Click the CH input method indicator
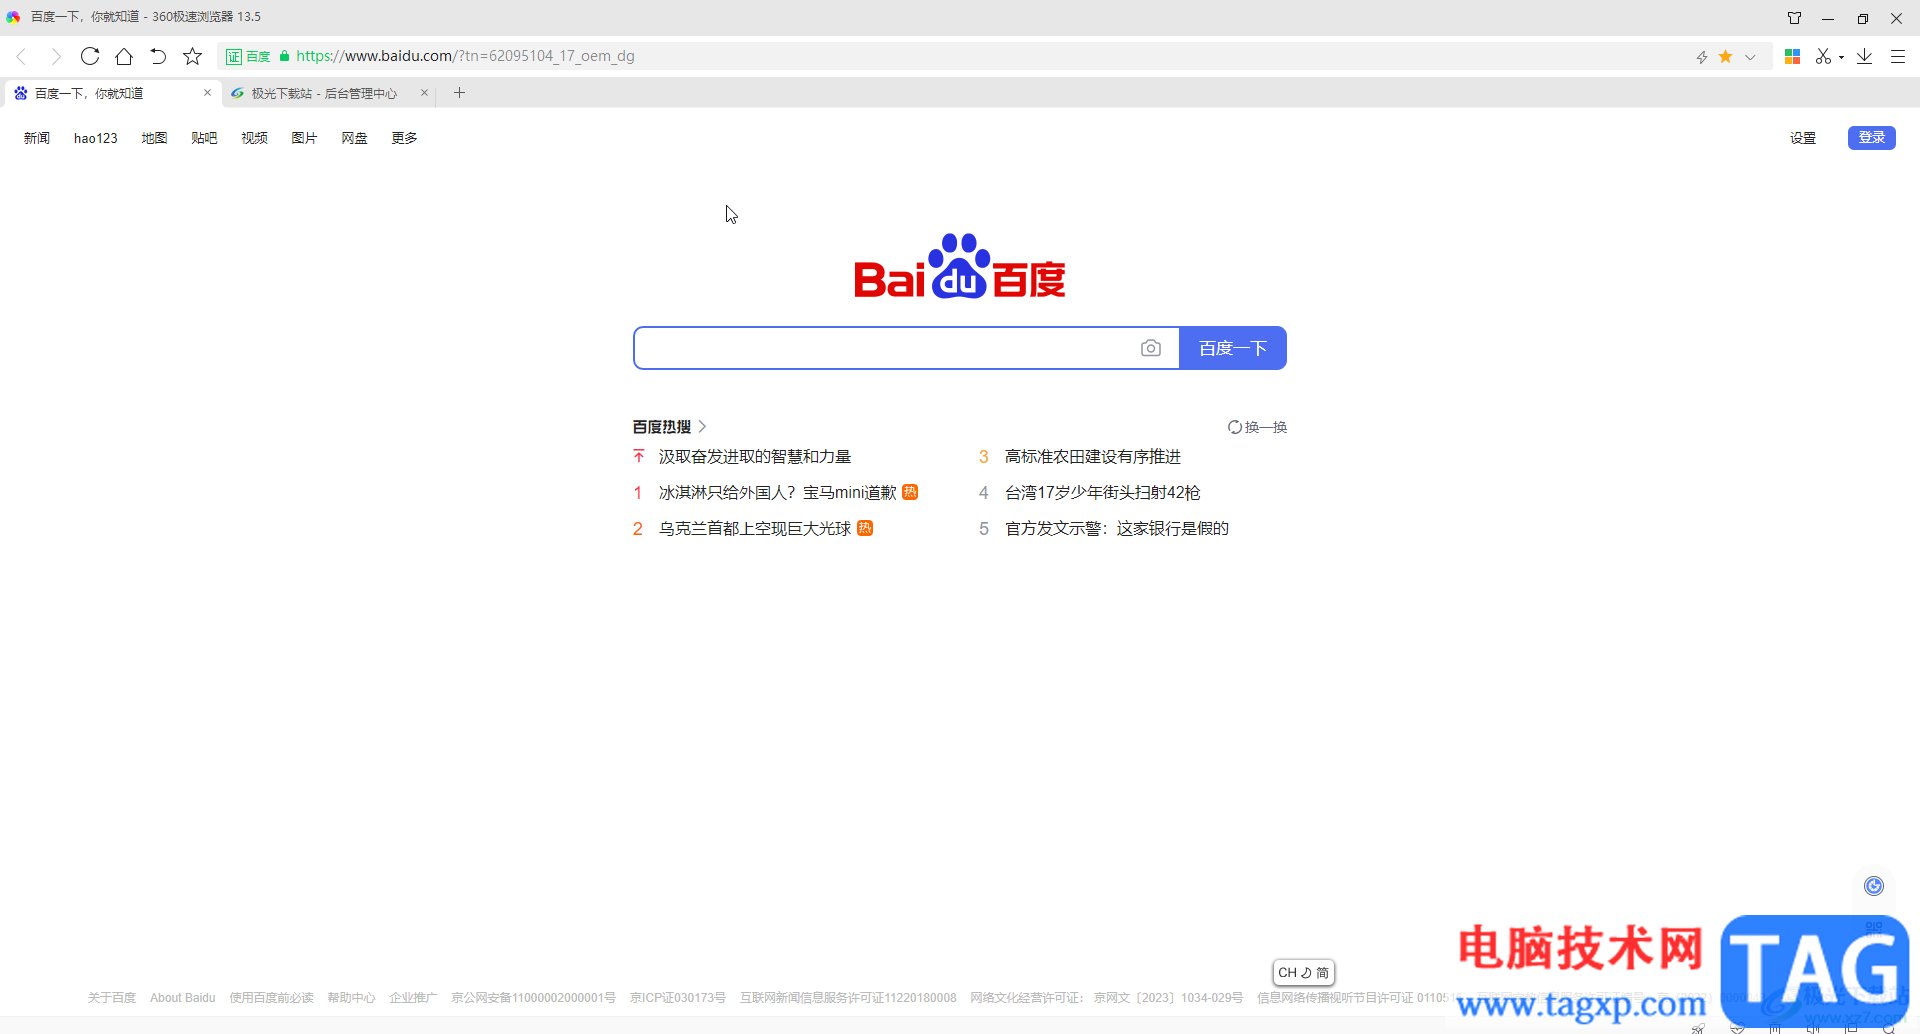Screen dimensions: 1920x1034 click(1303, 972)
